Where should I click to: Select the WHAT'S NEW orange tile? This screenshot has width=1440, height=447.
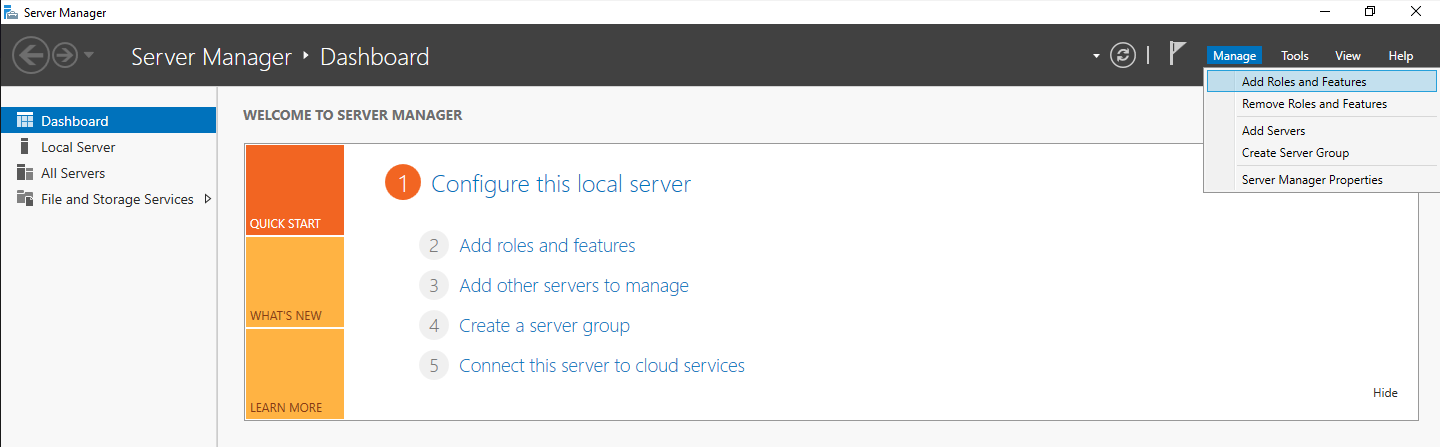[x=294, y=283]
